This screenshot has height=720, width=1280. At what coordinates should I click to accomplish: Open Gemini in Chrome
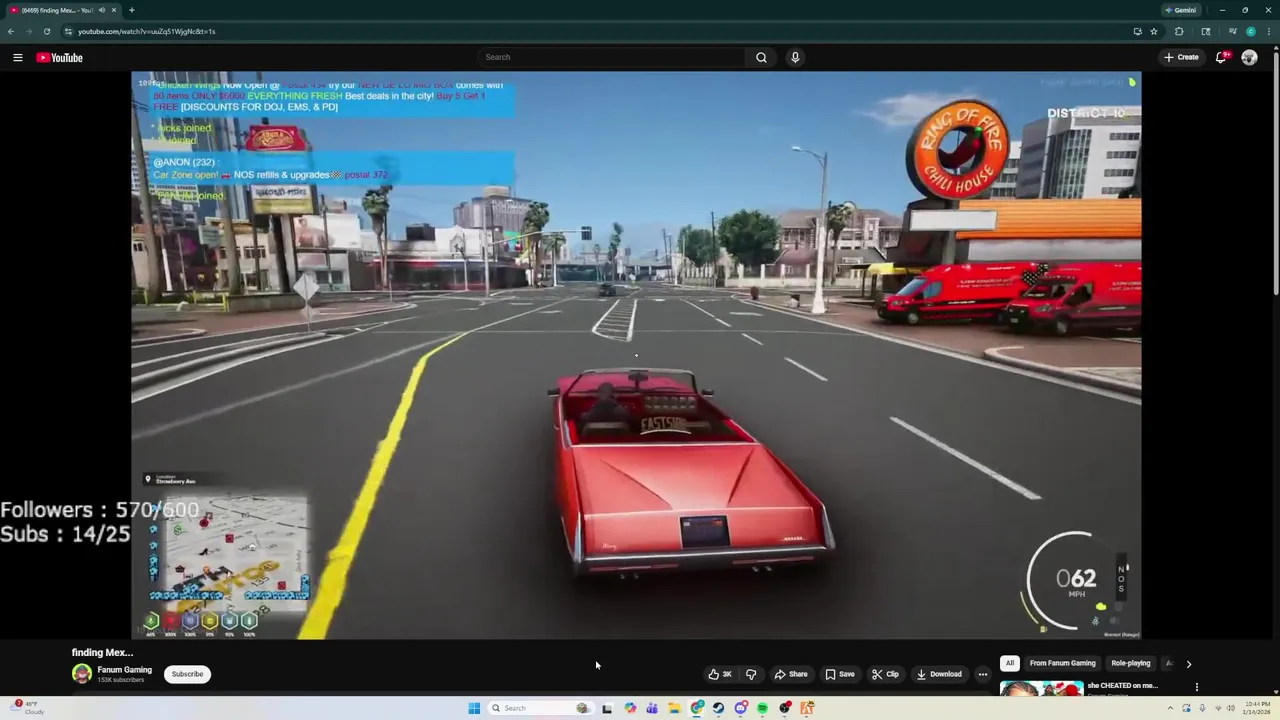(x=1181, y=10)
